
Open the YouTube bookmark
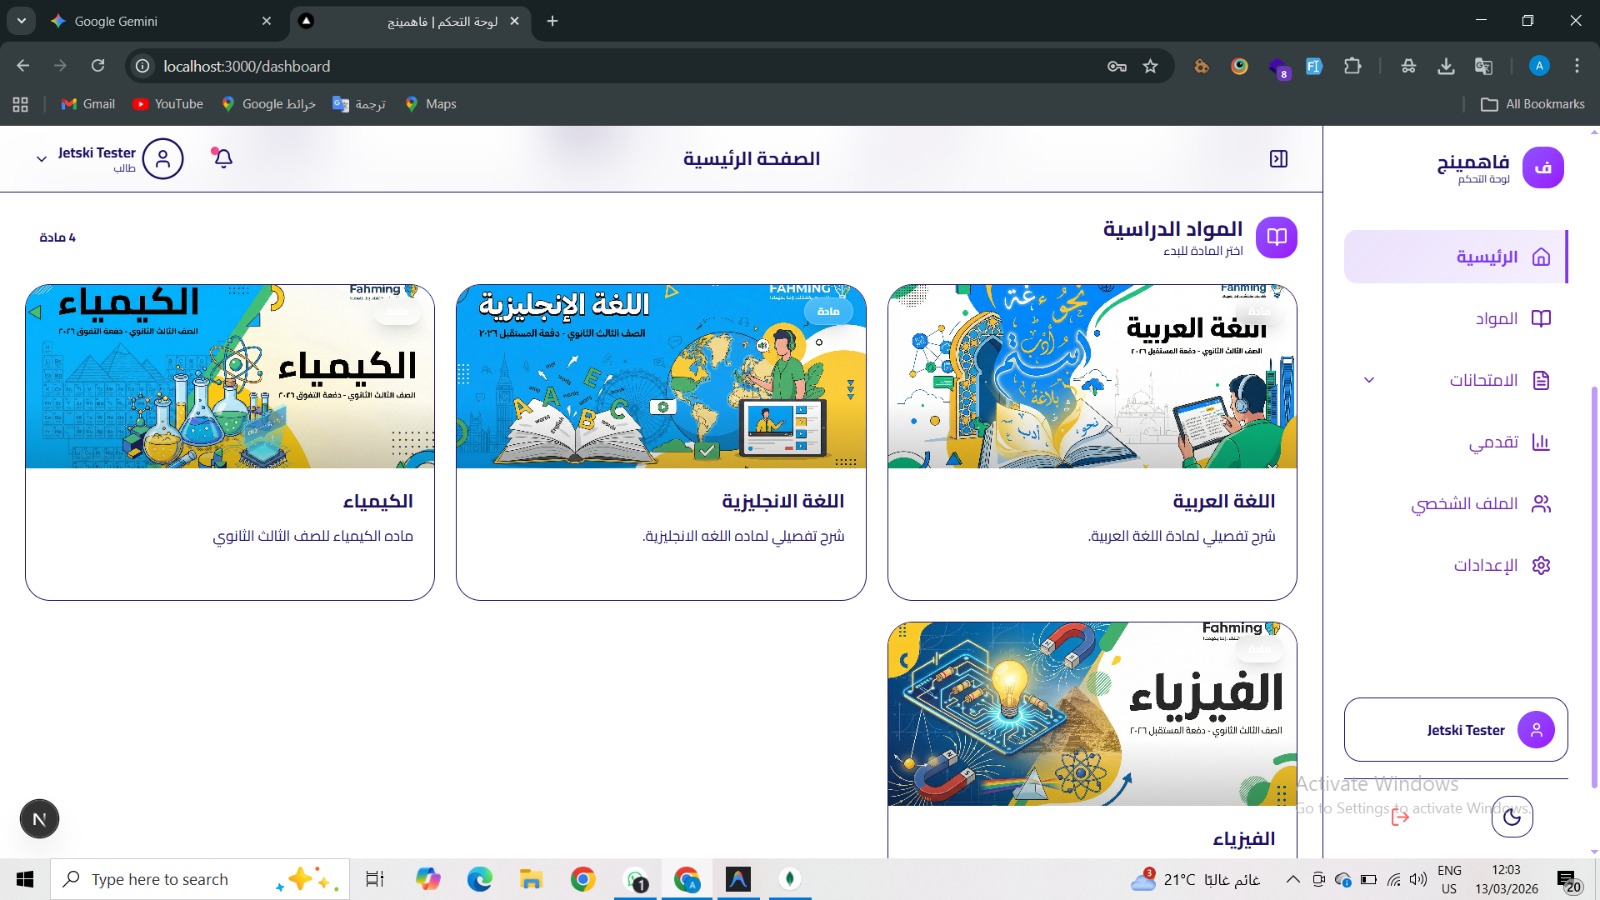168,104
